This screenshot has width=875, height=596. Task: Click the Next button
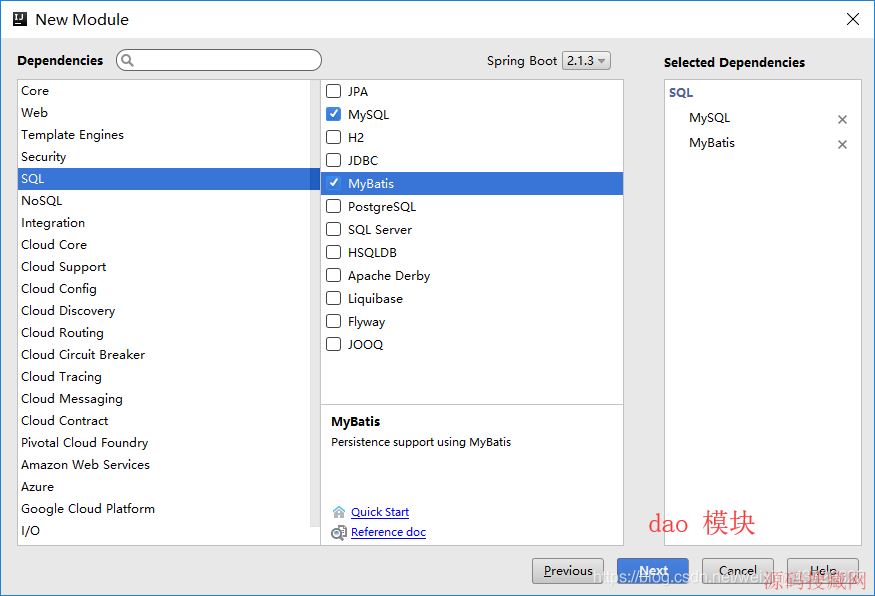tap(653, 571)
